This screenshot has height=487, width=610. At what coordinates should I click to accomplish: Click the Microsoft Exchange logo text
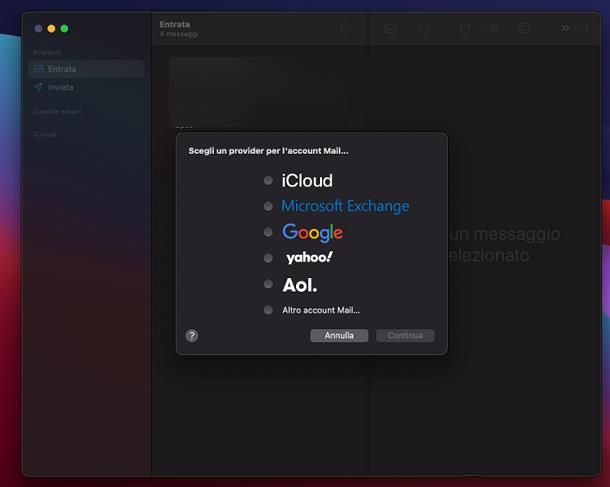345,206
